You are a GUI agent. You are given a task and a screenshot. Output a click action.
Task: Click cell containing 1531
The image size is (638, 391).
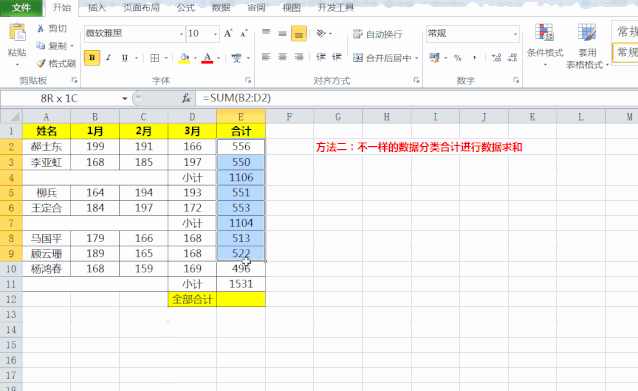[241, 284]
